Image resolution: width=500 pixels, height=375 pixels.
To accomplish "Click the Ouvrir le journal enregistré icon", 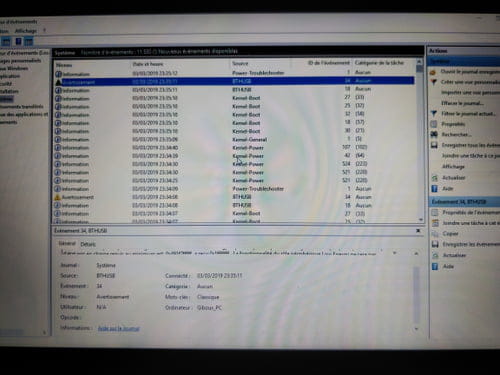I will 433,72.
